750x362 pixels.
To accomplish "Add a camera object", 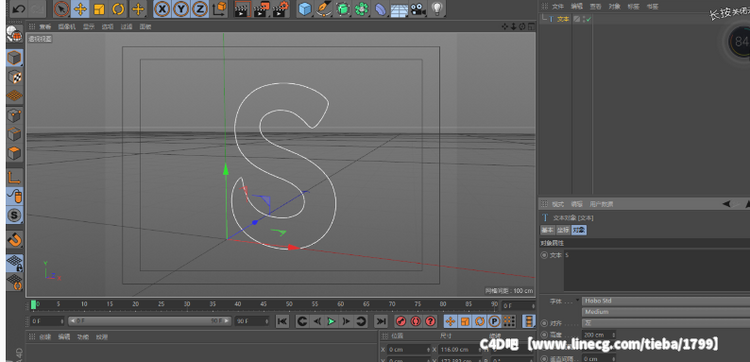I will pos(418,9).
